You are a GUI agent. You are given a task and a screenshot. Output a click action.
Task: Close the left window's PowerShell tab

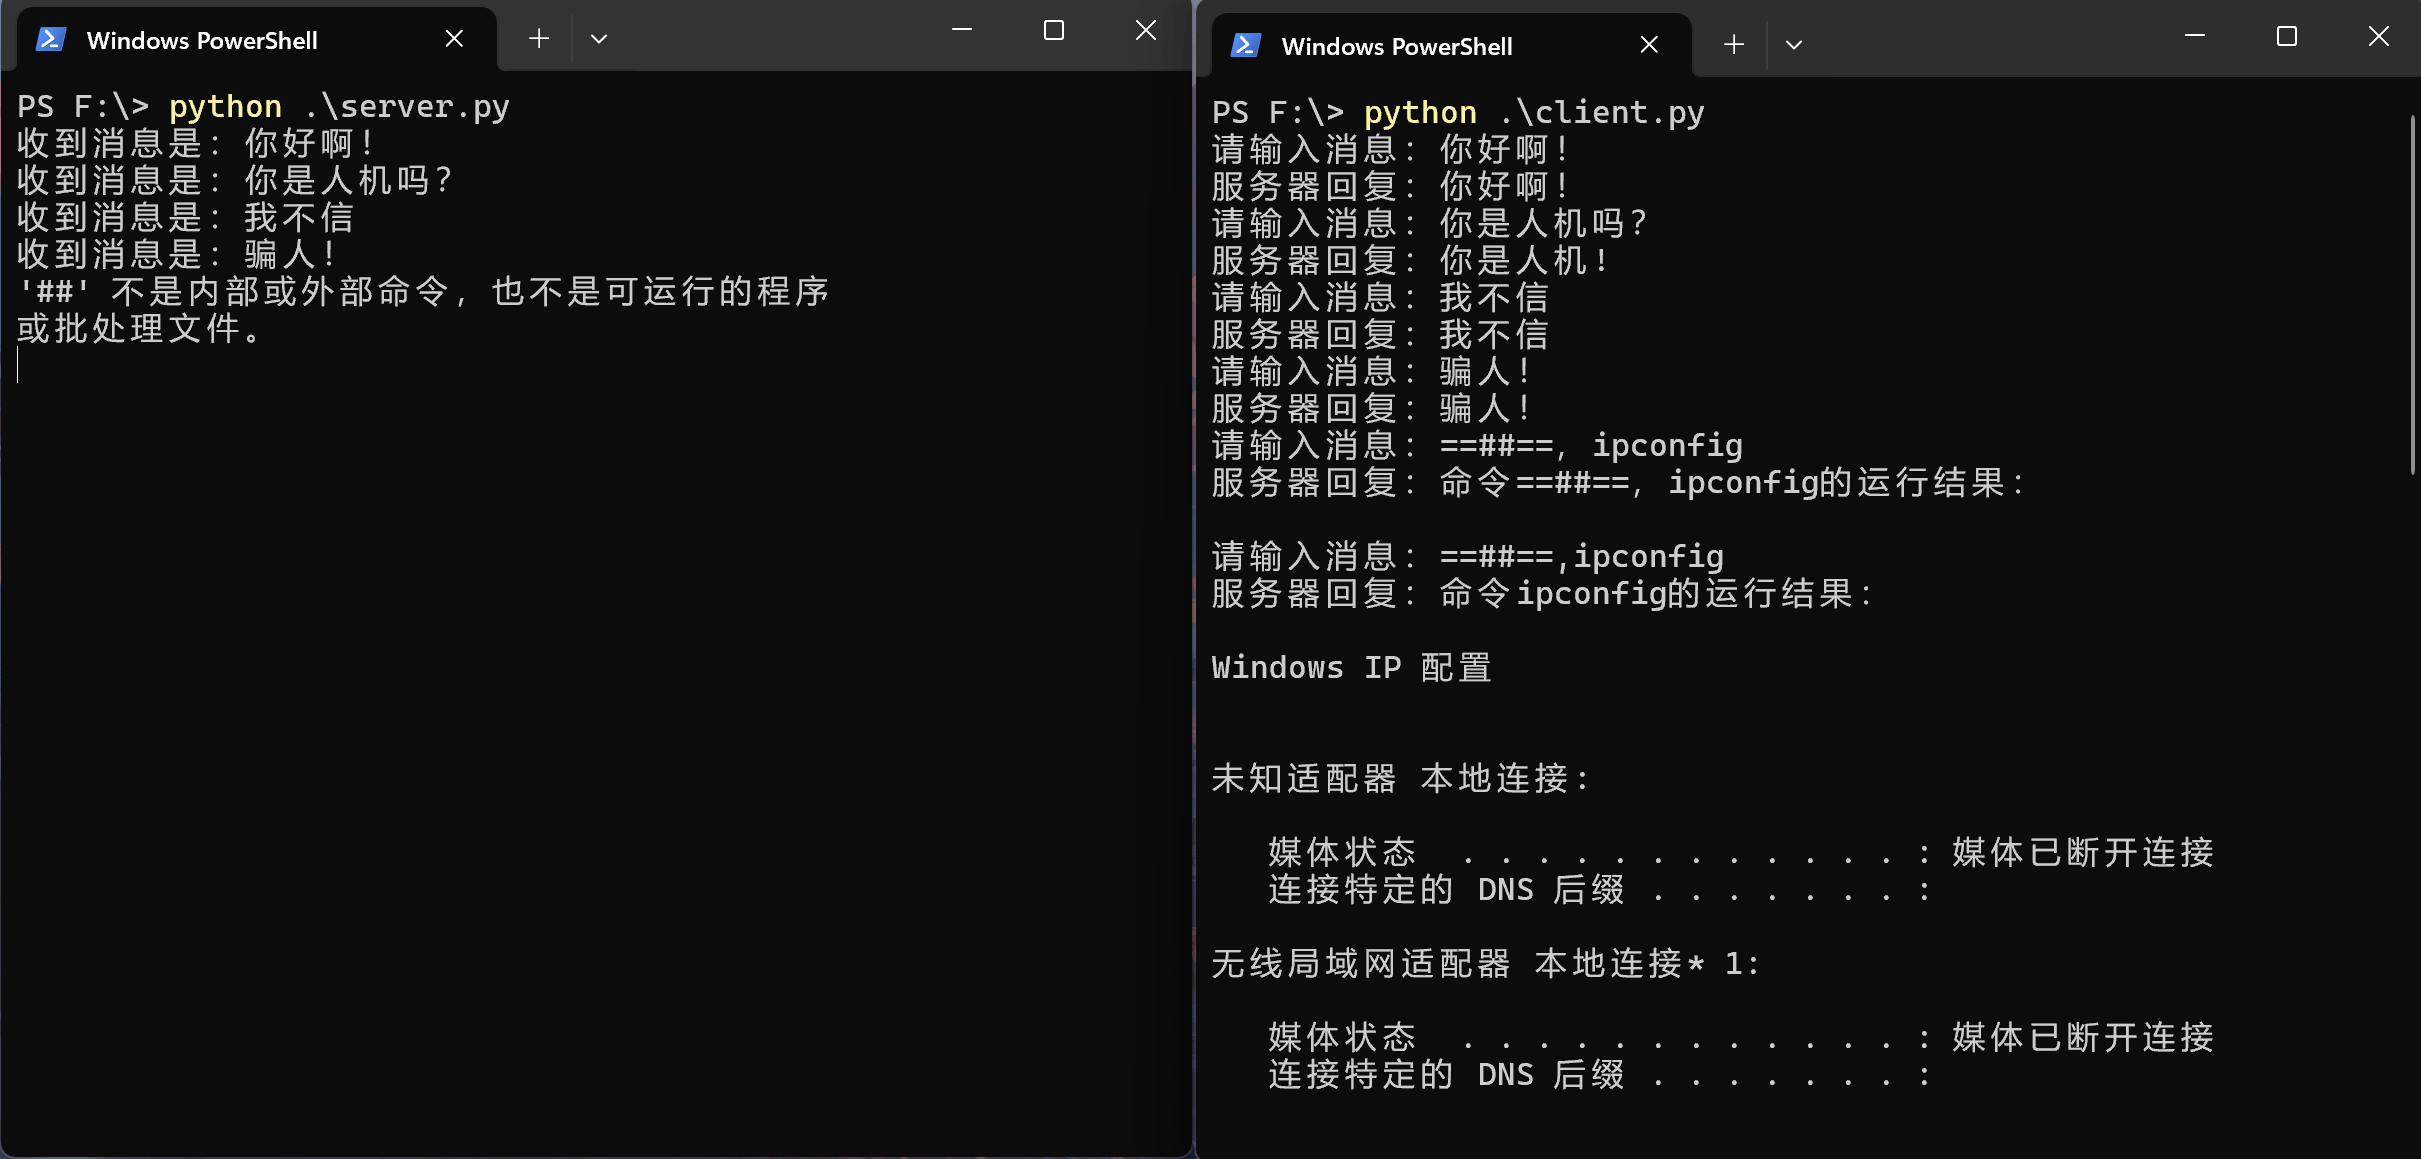click(x=454, y=39)
